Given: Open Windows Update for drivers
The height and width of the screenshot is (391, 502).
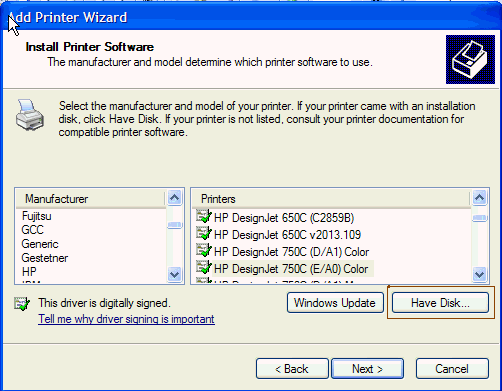Looking at the screenshot, I should point(335,303).
